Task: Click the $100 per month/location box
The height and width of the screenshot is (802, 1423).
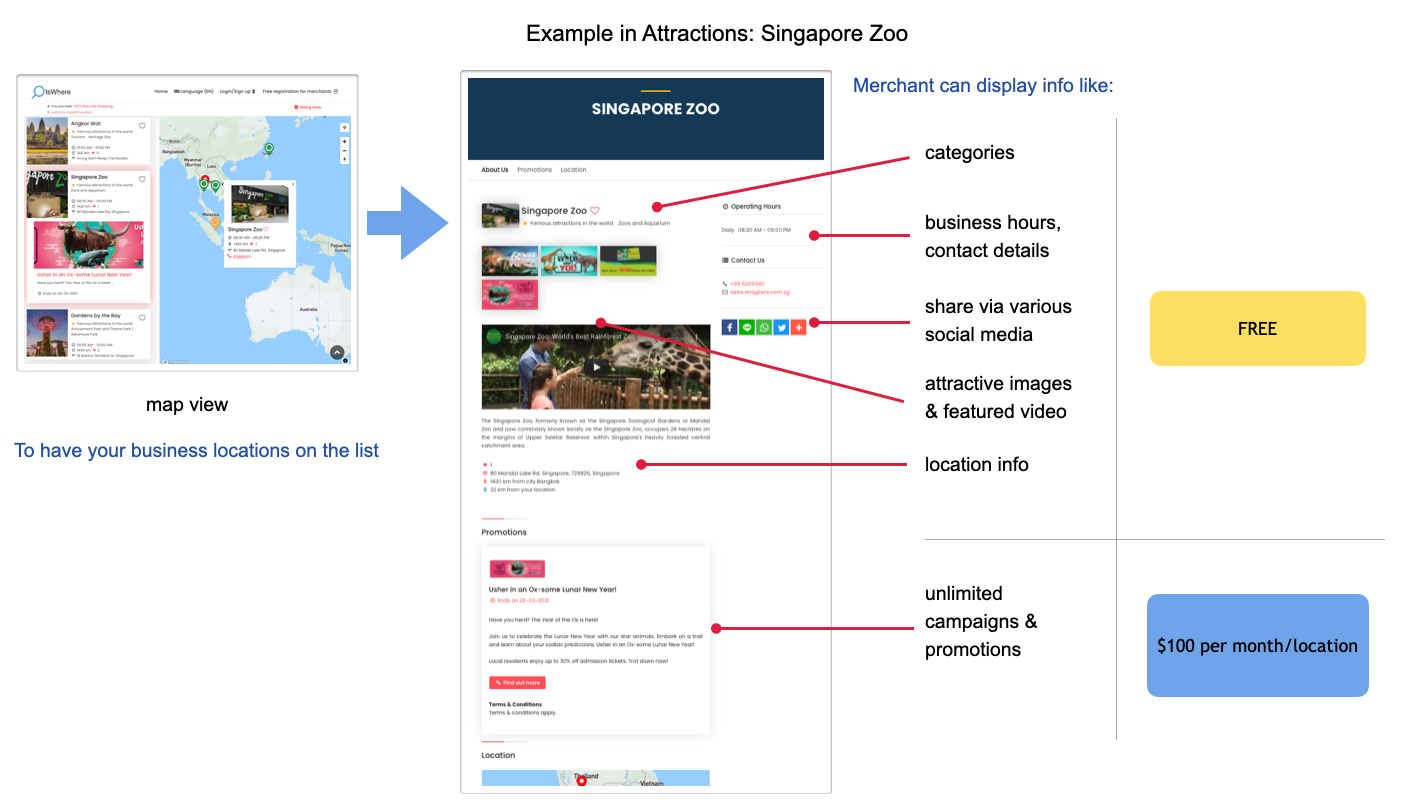Action: click(1257, 645)
